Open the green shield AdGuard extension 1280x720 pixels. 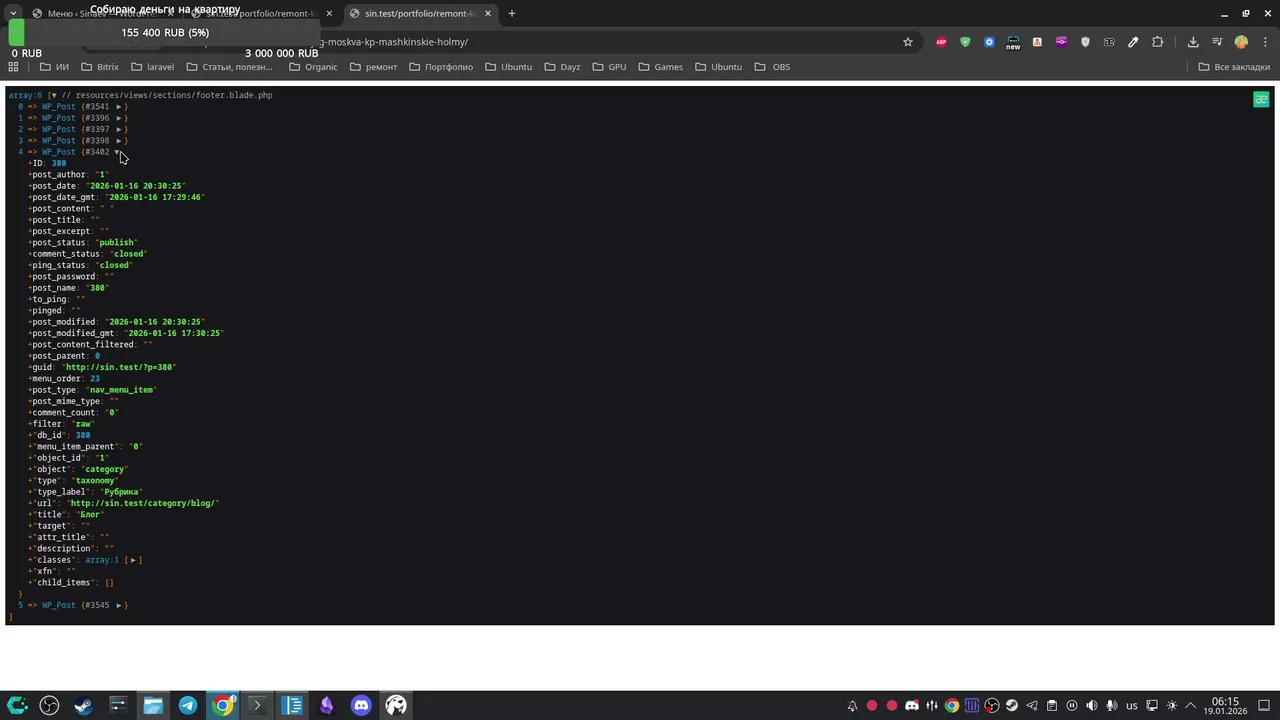pos(965,42)
